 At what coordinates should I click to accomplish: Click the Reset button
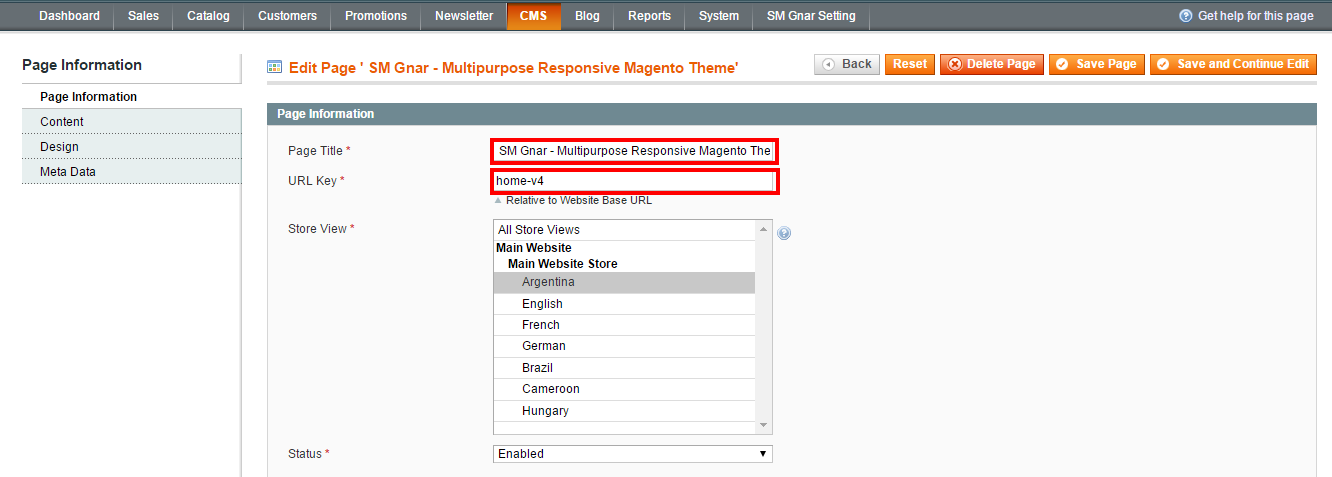coord(910,64)
